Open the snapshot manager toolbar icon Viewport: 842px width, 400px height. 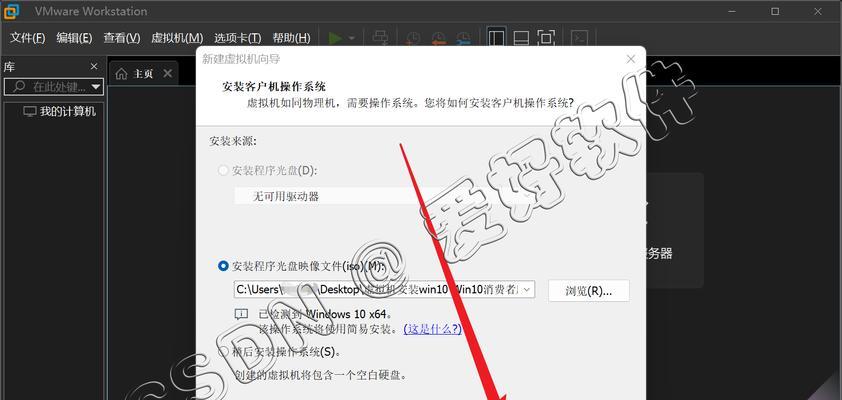463,39
